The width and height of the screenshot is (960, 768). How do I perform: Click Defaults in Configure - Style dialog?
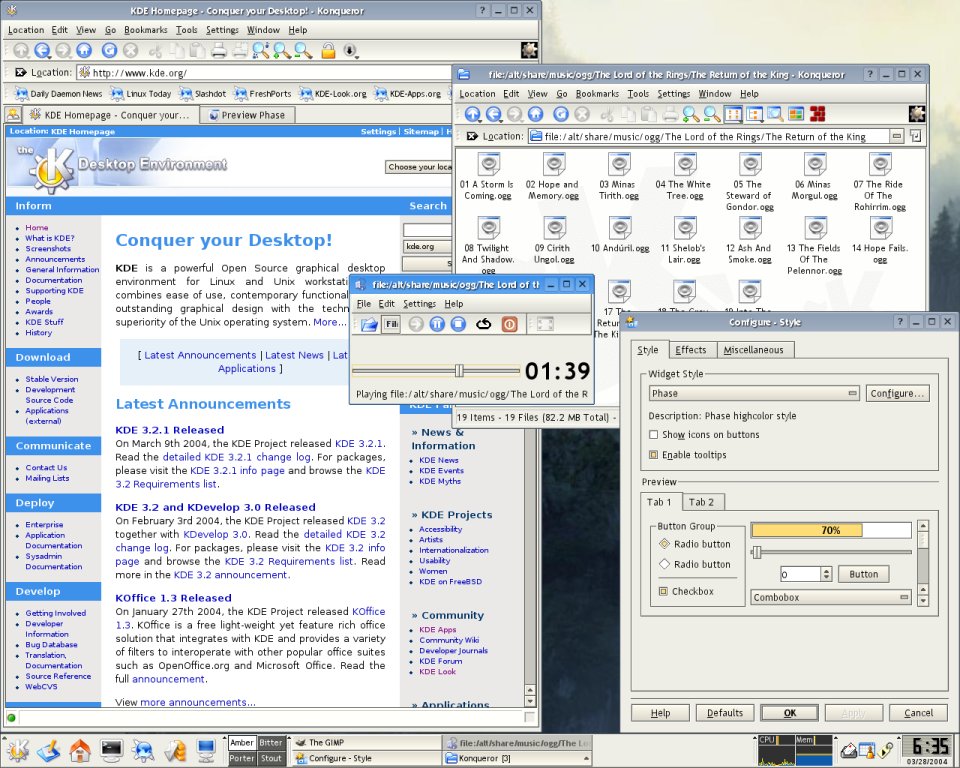(725, 713)
